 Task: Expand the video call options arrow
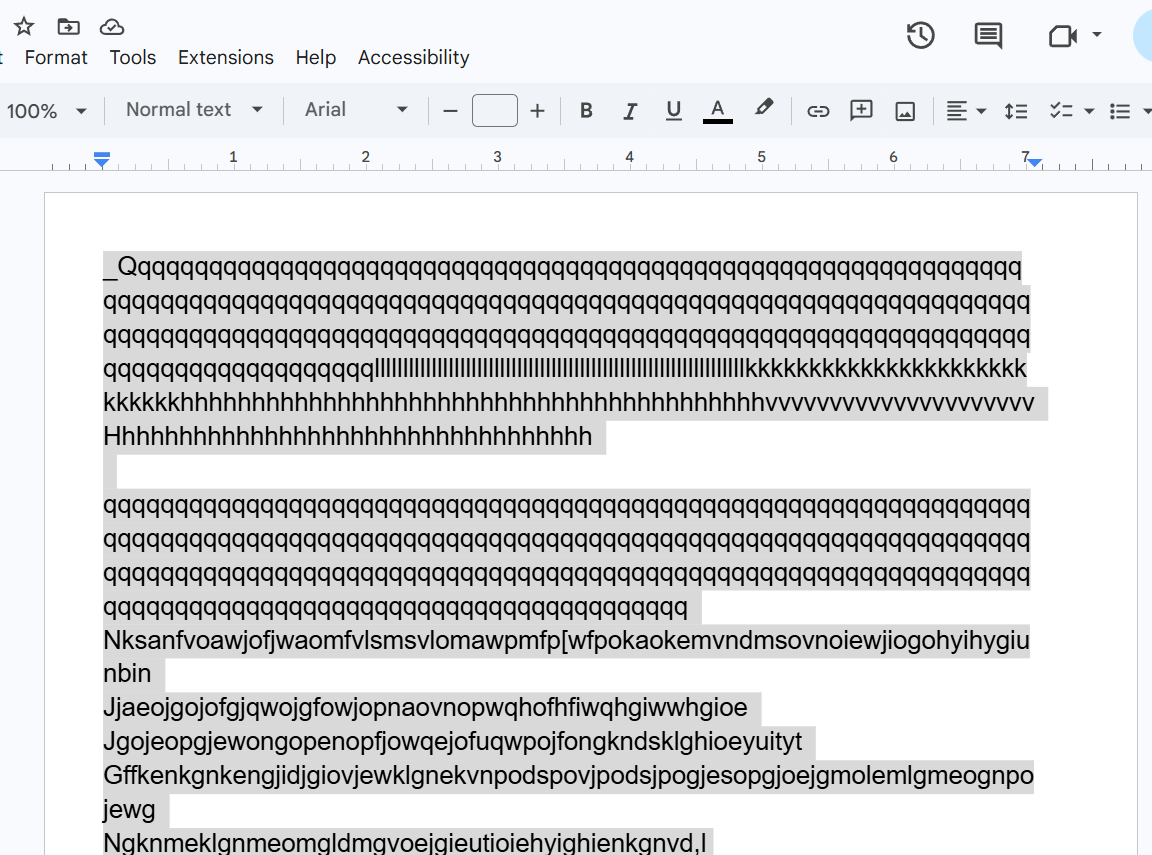tap(1097, 35)
